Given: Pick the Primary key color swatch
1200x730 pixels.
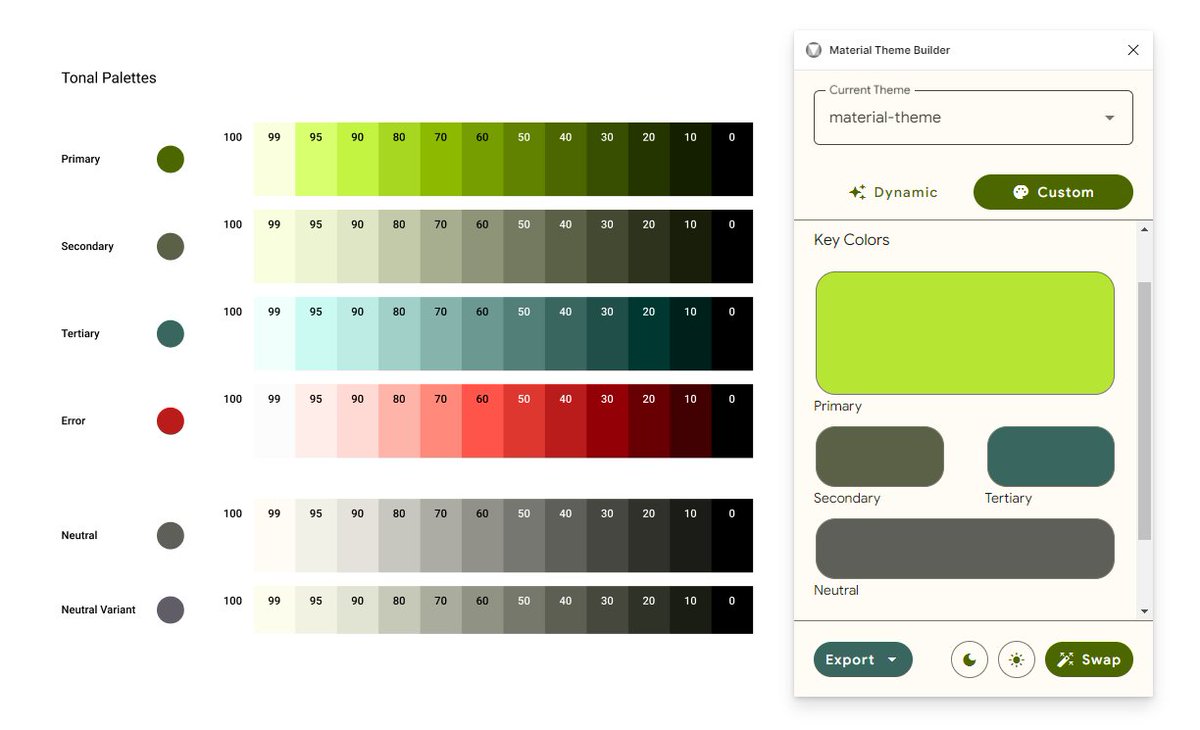Looking at the screenshot, I should tap(965, 333).
